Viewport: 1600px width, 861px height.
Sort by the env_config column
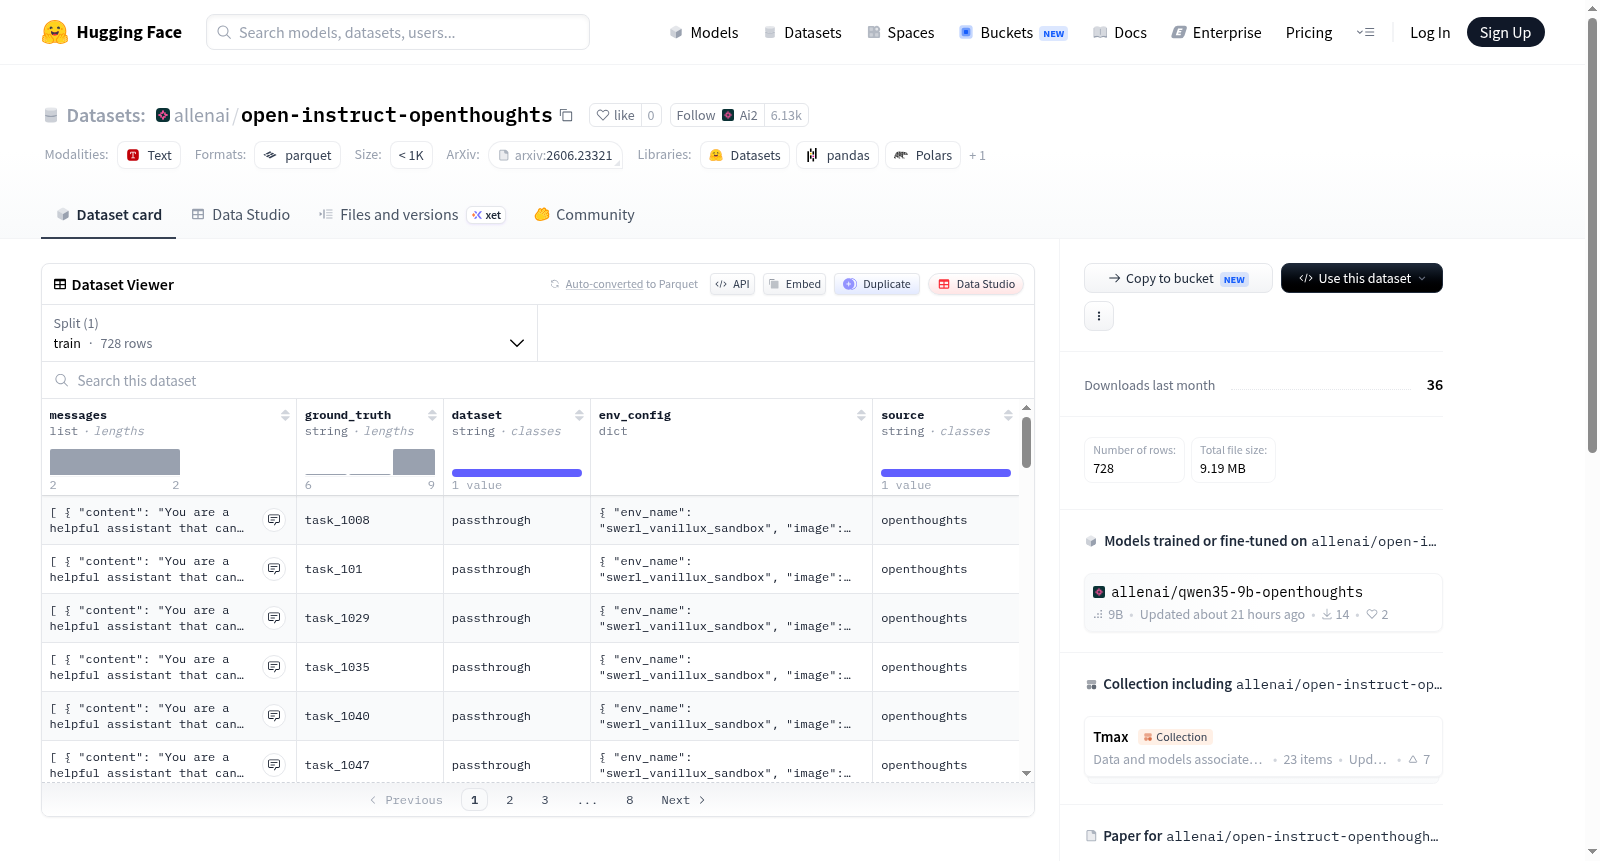[x=861, y=415]
